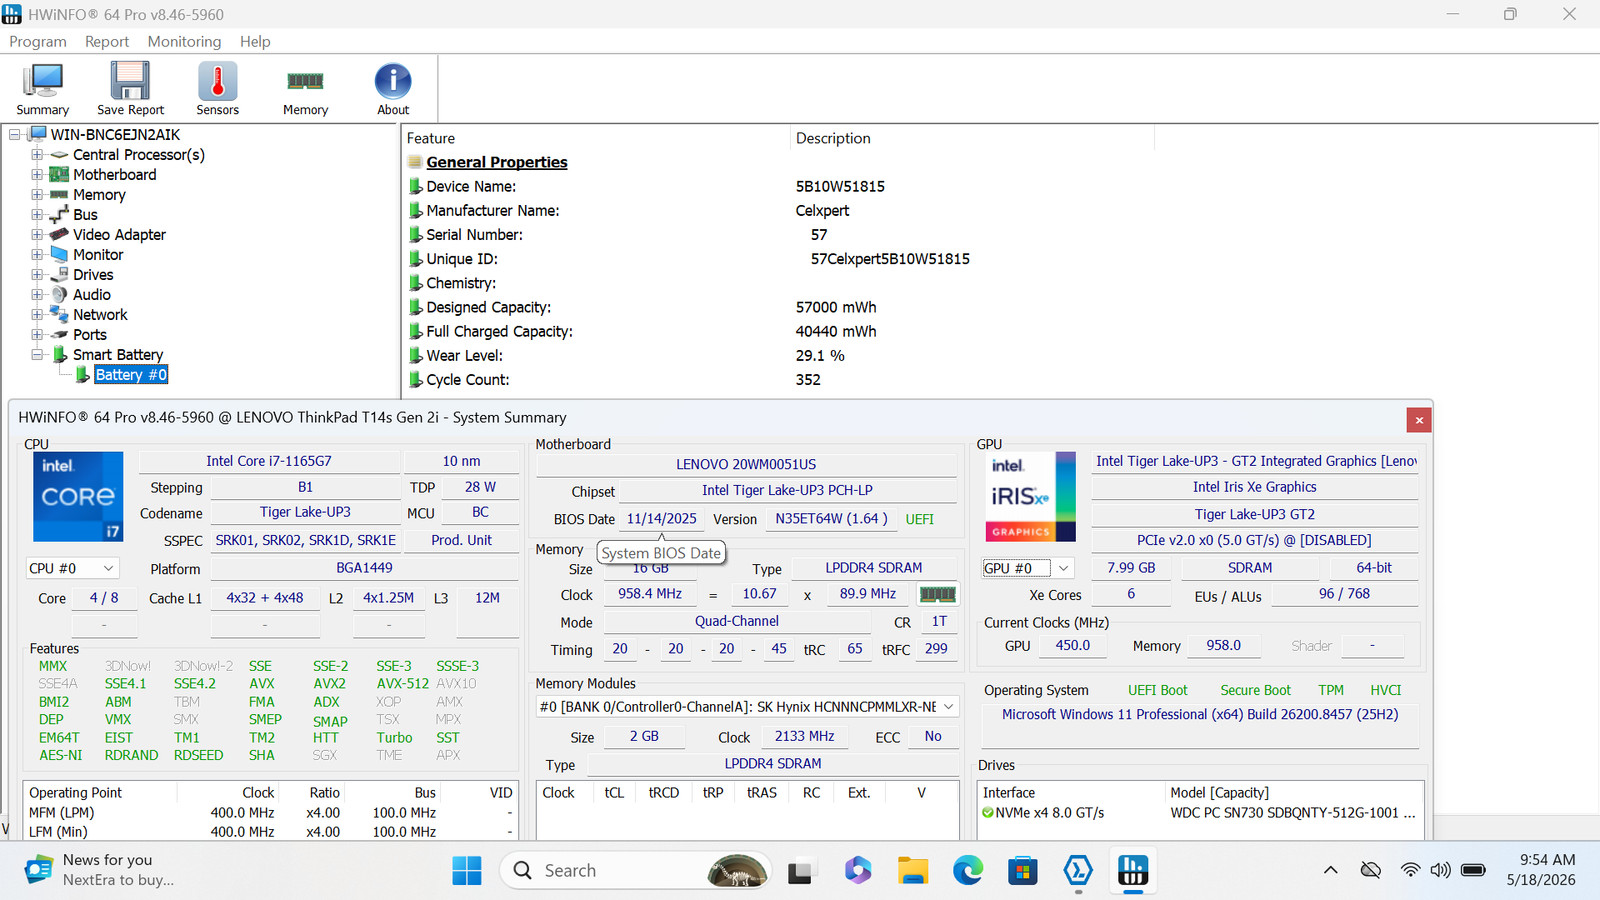Open the Sensors thermometer icon
Viewport: 1600px width, 900px height.
coord(217,89)
